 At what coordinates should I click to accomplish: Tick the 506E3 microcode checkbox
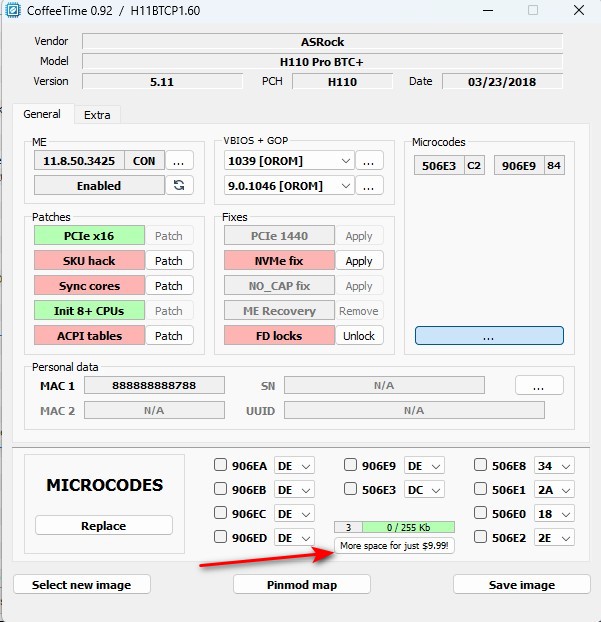tap(350, 489)
